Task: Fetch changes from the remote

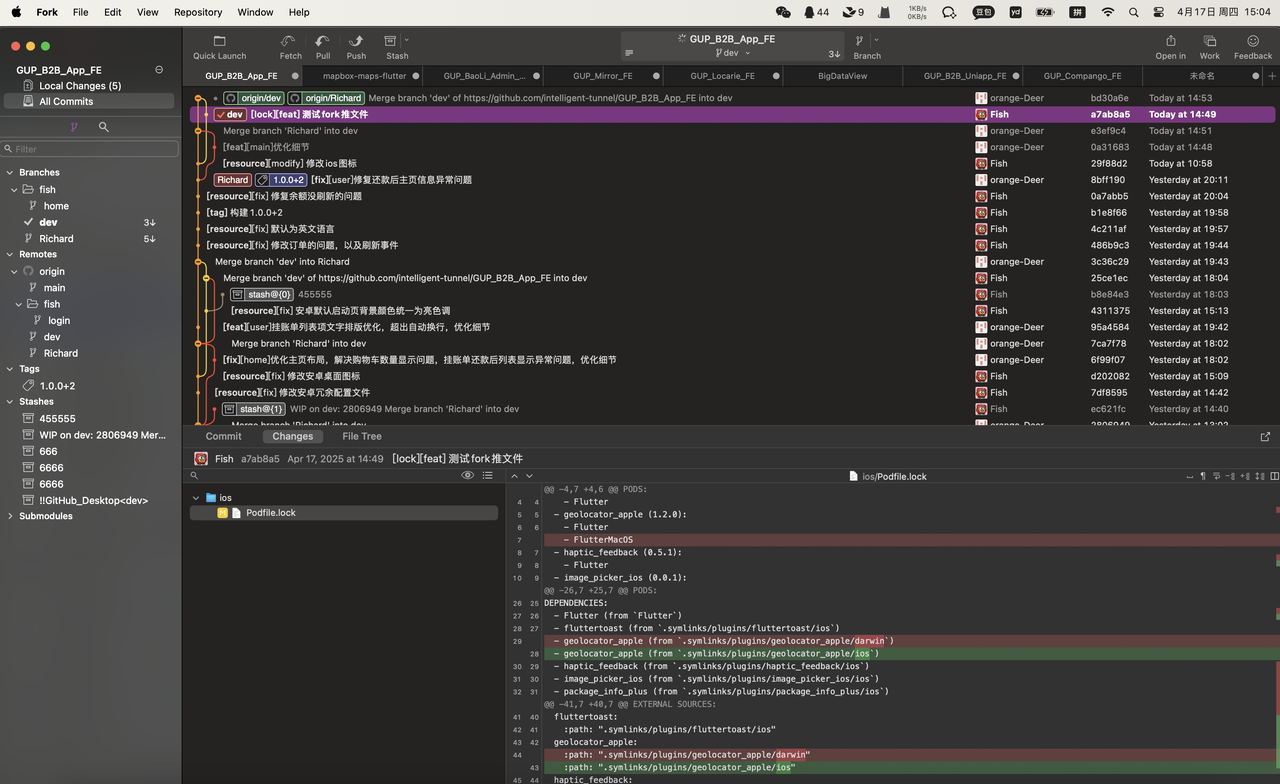Action: coord(290,47)
